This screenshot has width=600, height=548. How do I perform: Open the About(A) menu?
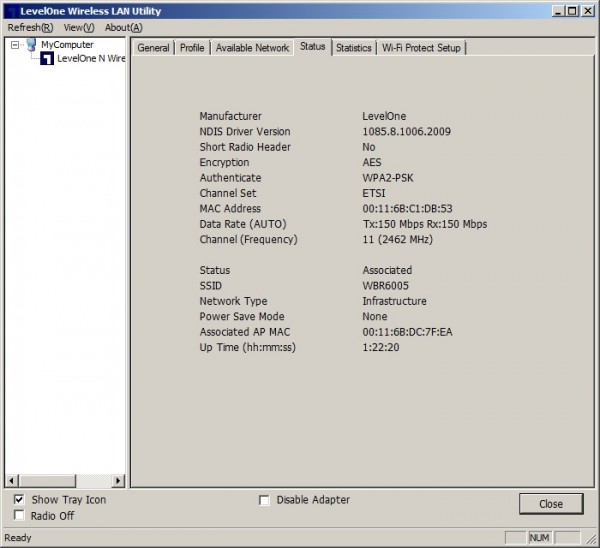(x=124, y=28)
